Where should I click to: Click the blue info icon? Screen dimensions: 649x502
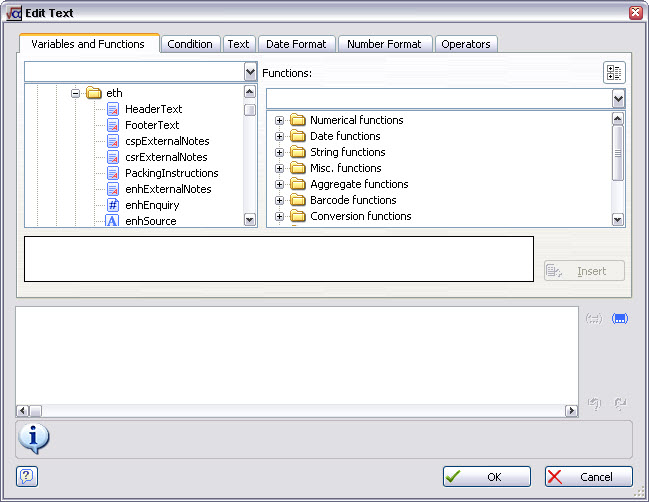[x=33, y=437]
